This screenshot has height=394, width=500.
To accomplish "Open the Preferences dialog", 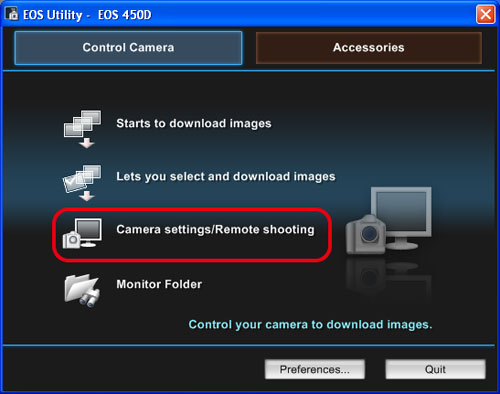I will (x=315, y=369).
